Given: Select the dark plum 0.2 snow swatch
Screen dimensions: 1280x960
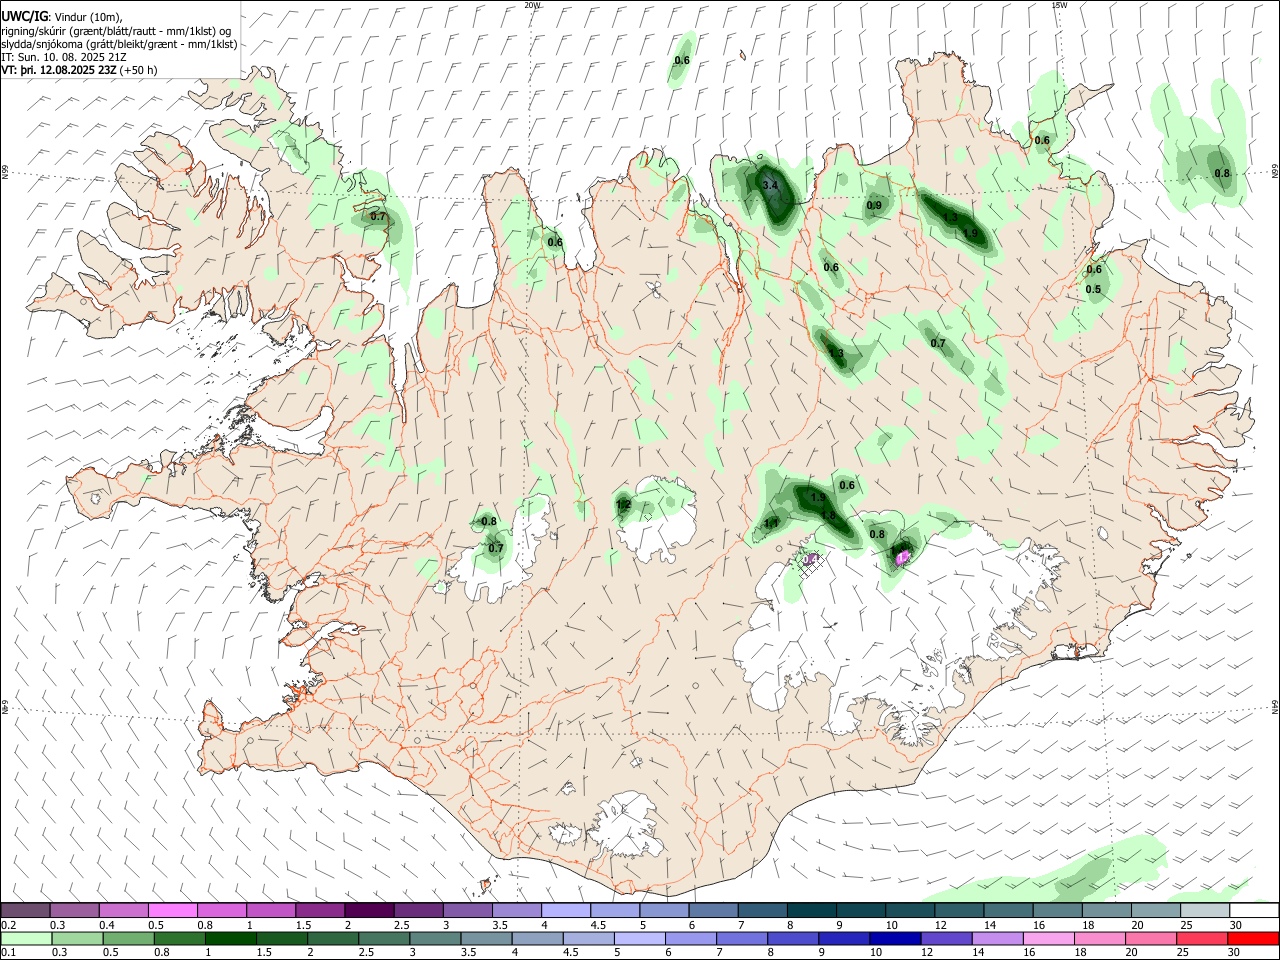Looking at the screenshot, I should pyautogui.click(x=26, y=910).
